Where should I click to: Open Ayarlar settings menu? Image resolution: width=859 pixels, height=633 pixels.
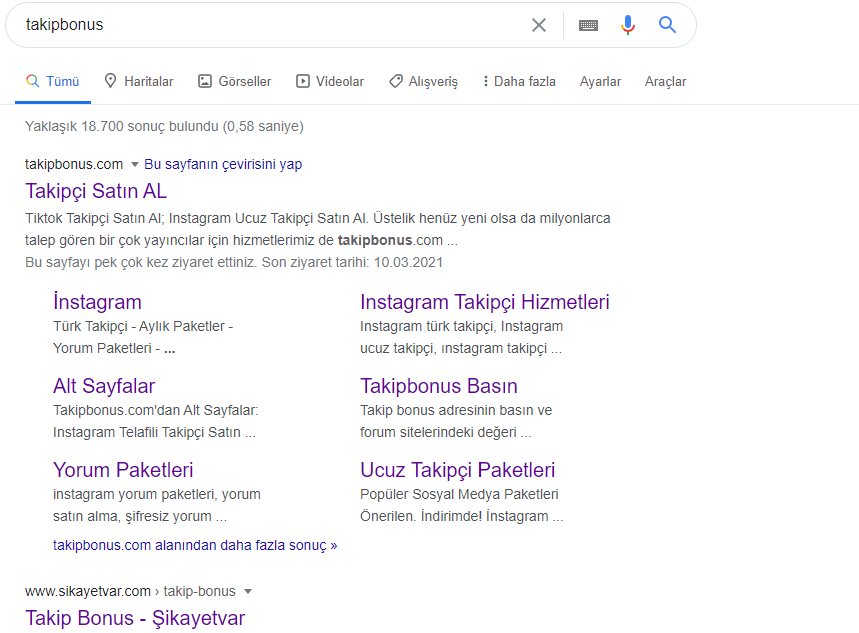coord(600,81)
